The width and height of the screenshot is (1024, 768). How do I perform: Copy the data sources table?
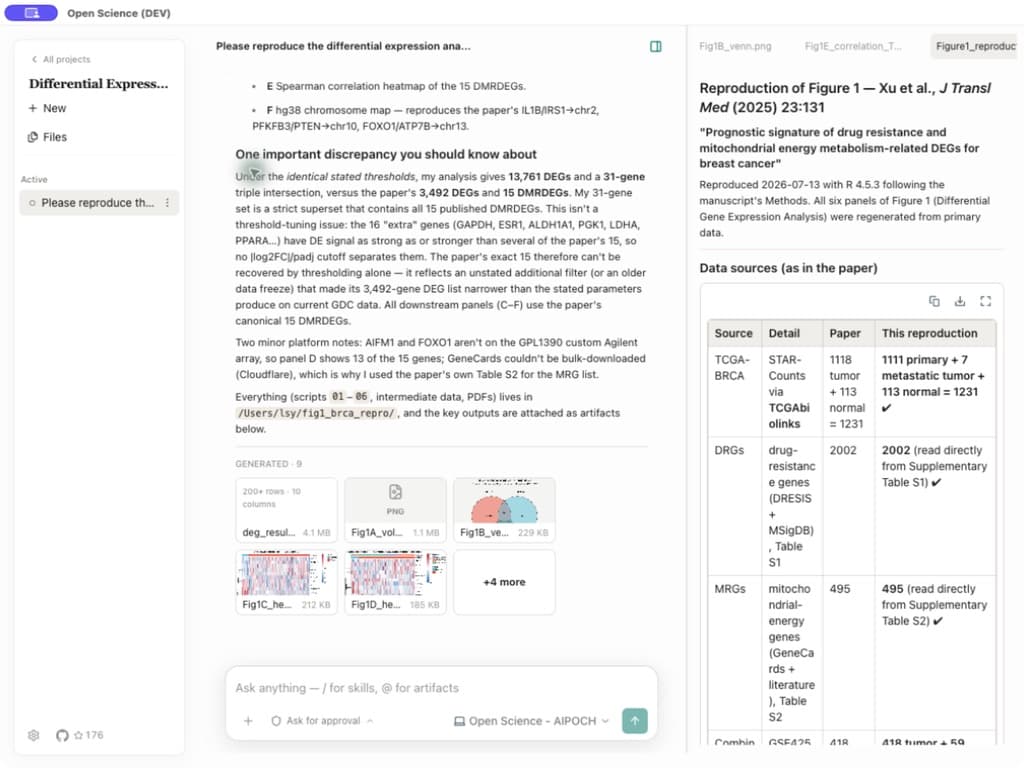[x=934, y=301]
